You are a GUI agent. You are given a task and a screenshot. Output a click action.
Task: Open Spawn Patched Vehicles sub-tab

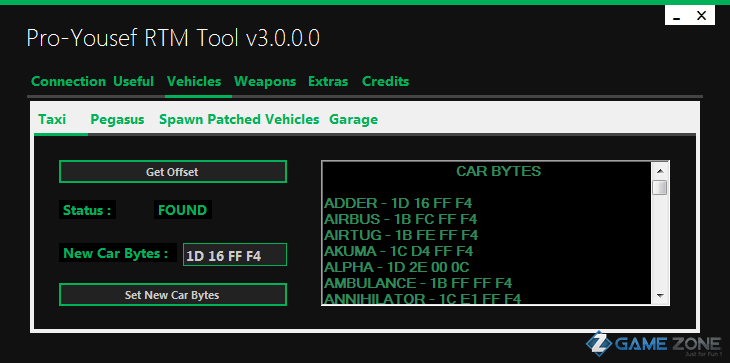239,120
